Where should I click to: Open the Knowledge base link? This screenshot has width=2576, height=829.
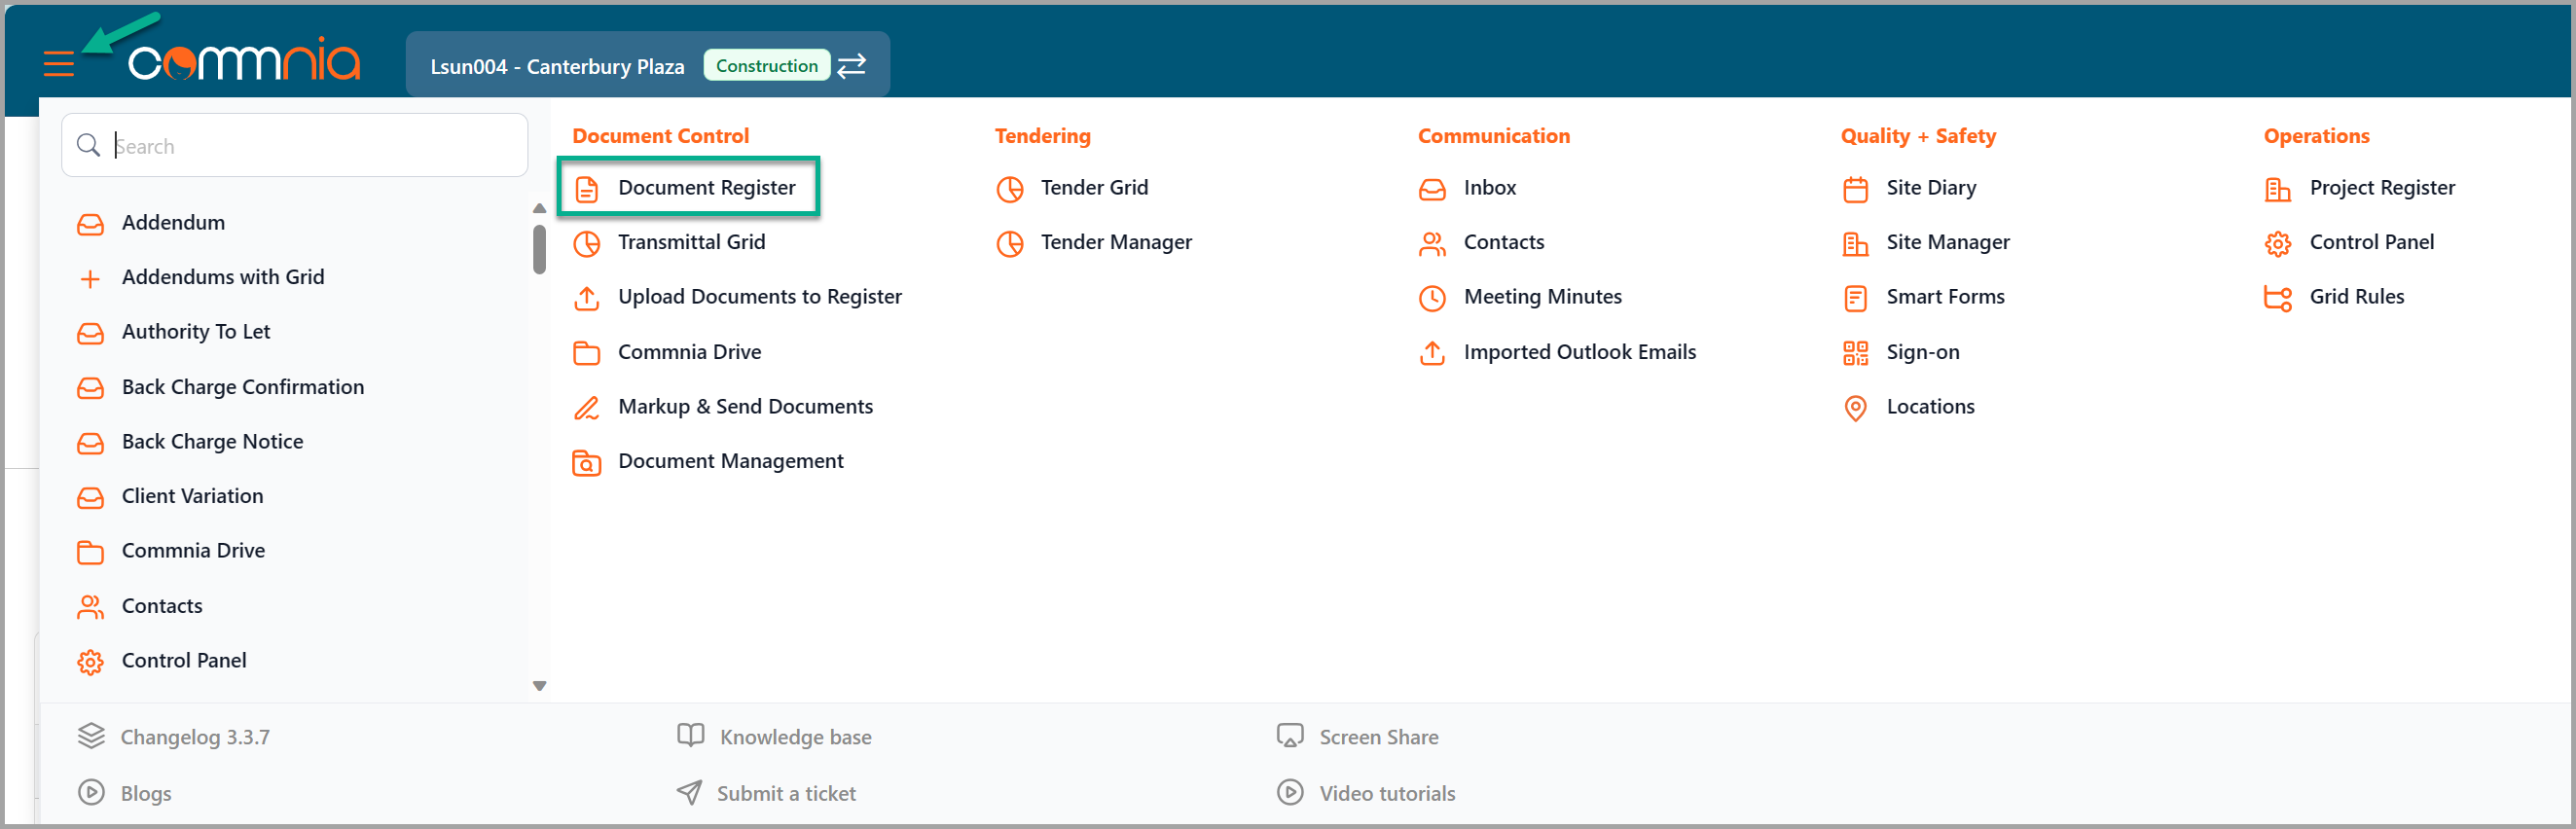coord(794,737)
